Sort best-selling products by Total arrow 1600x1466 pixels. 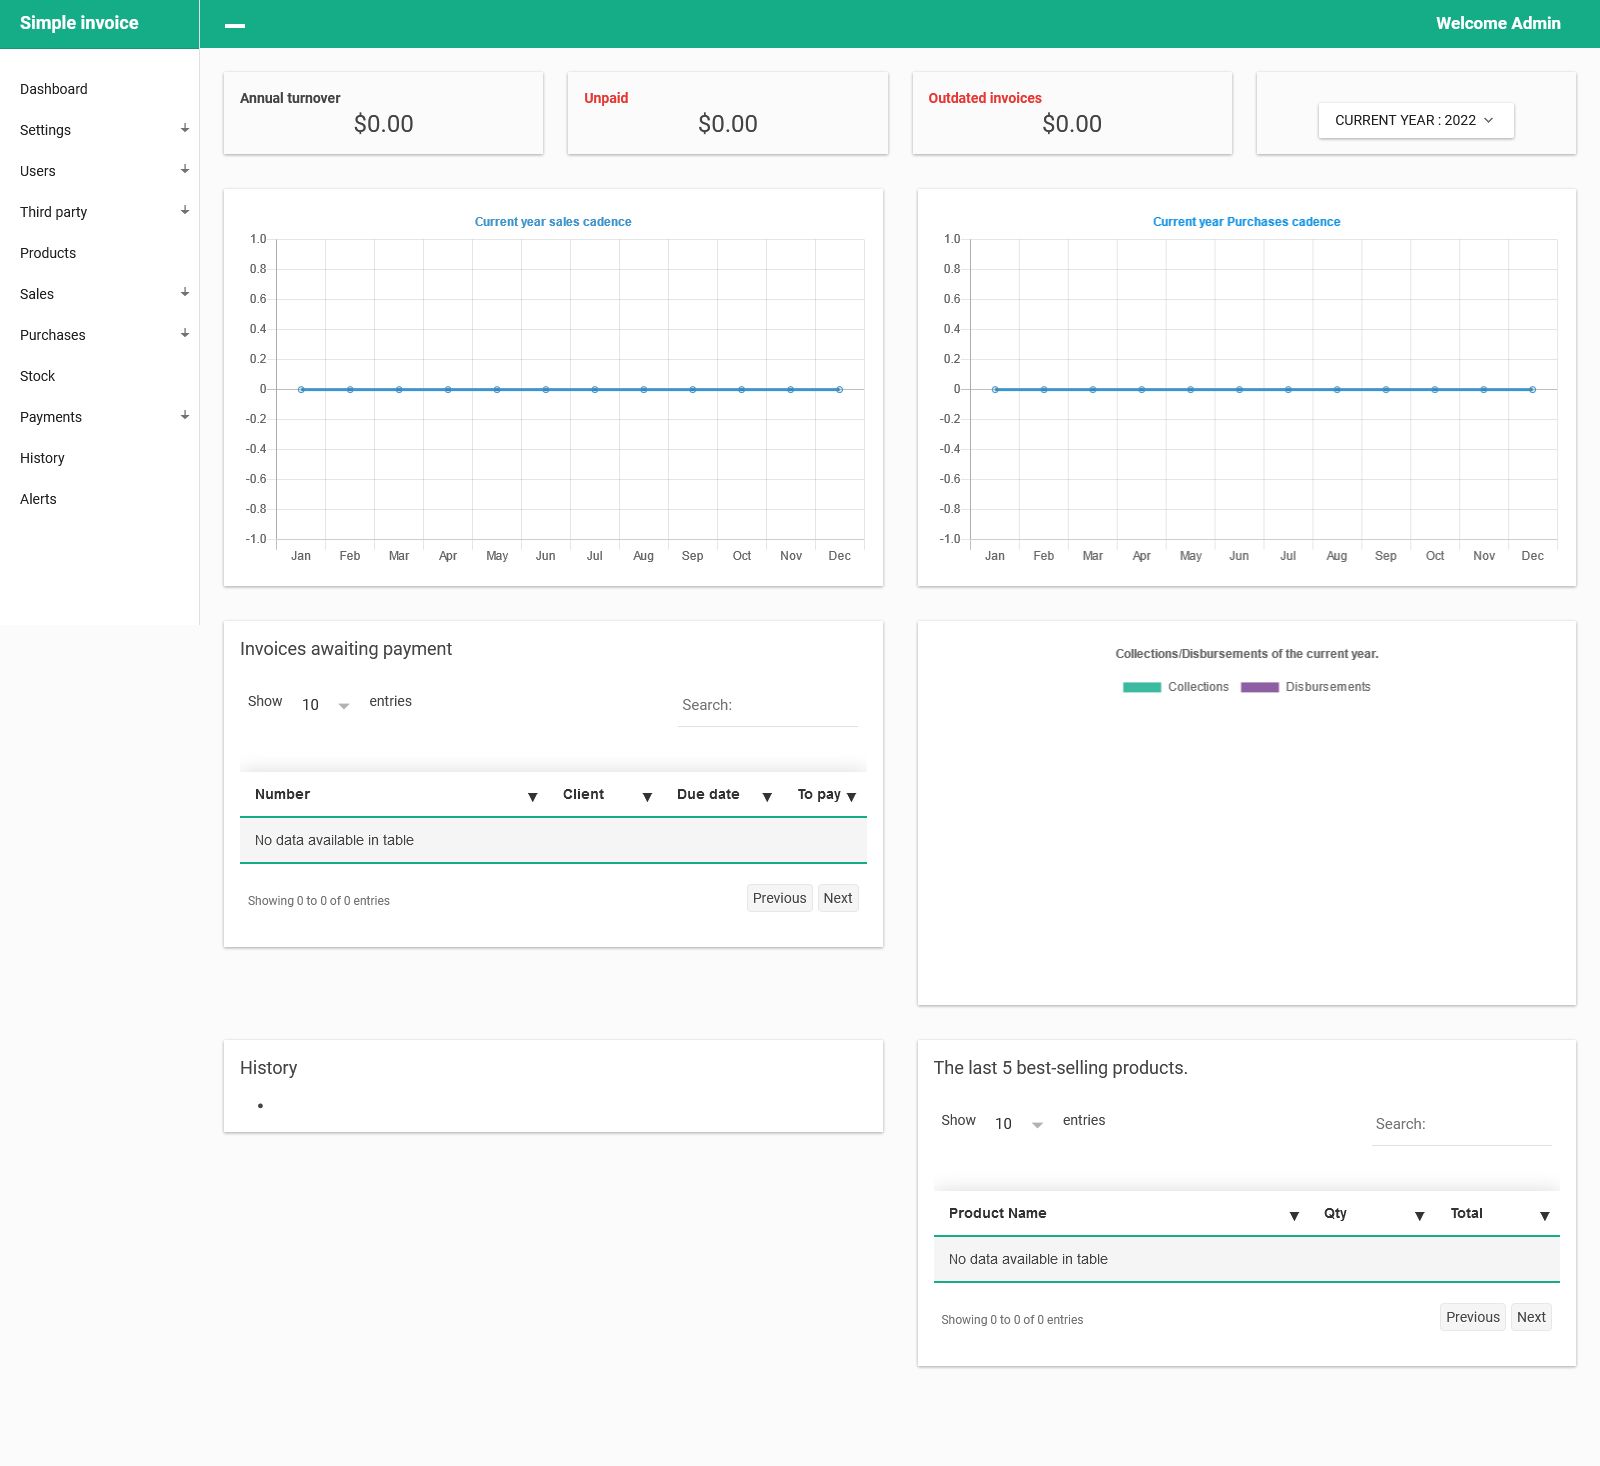[1544, 1216]
